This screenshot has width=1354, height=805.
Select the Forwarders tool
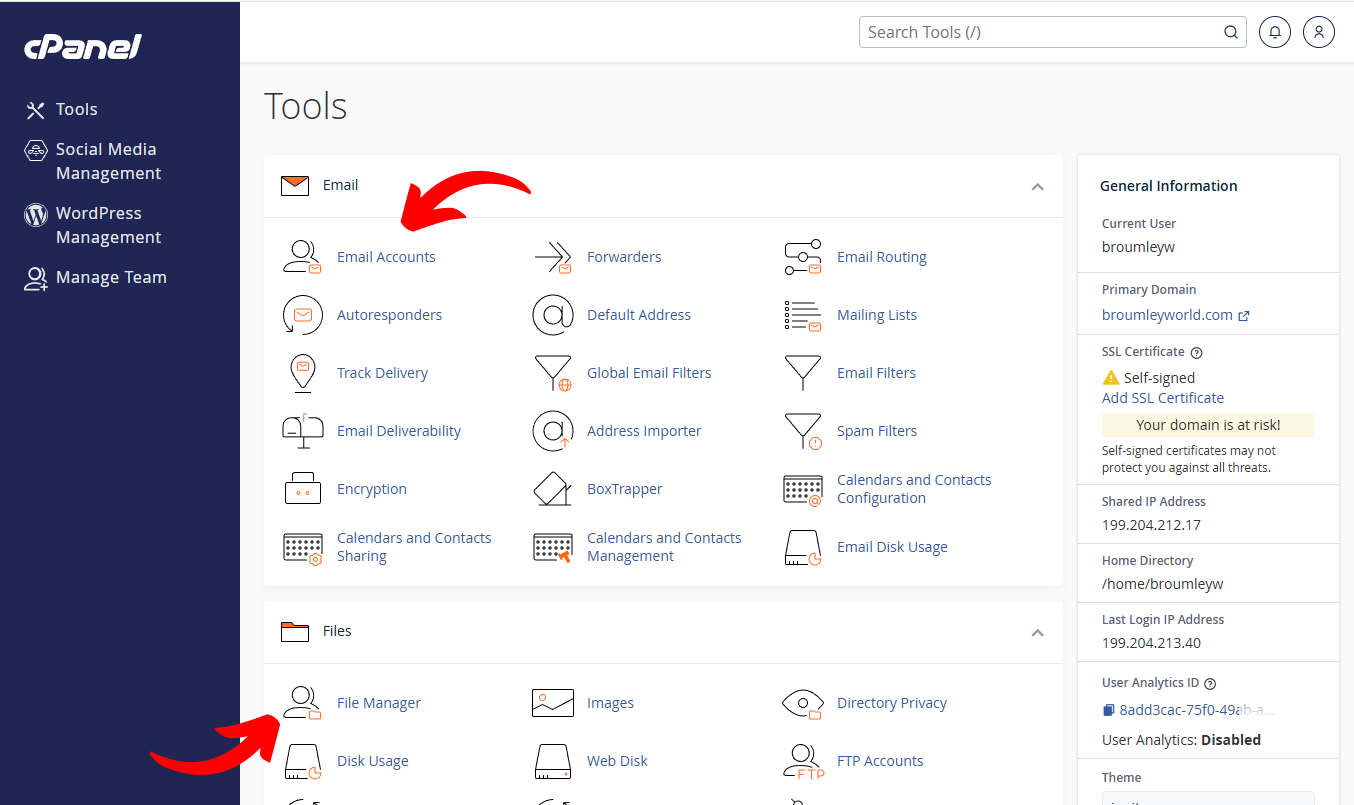click(x=624, y=257)
